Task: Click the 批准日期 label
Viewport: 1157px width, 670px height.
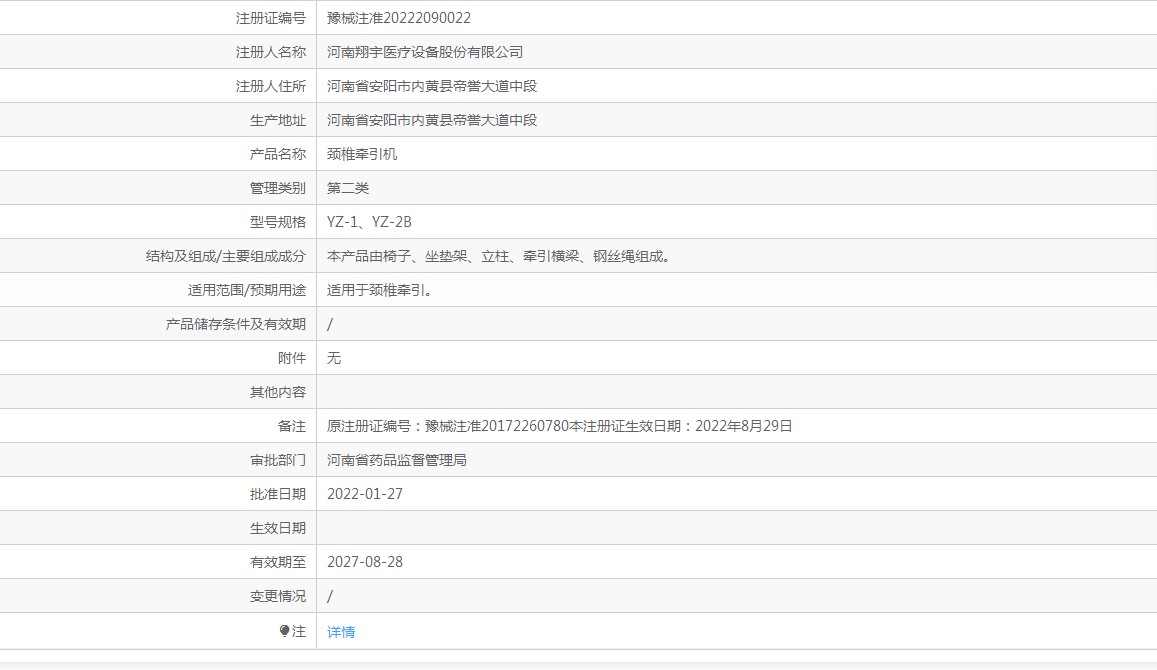Action: coord(277,494)
